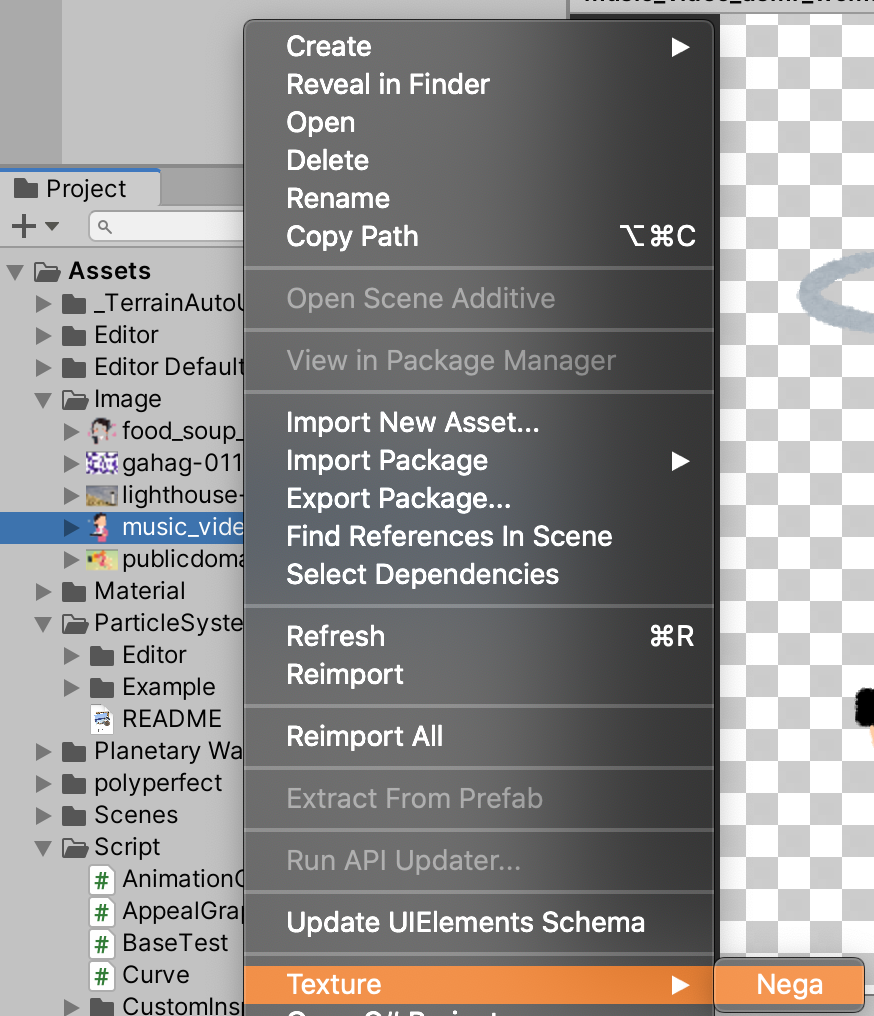This screenshot has height=1016, width=874.
Task: Expand the Scenes folder arrow
Action: [43, 815]
